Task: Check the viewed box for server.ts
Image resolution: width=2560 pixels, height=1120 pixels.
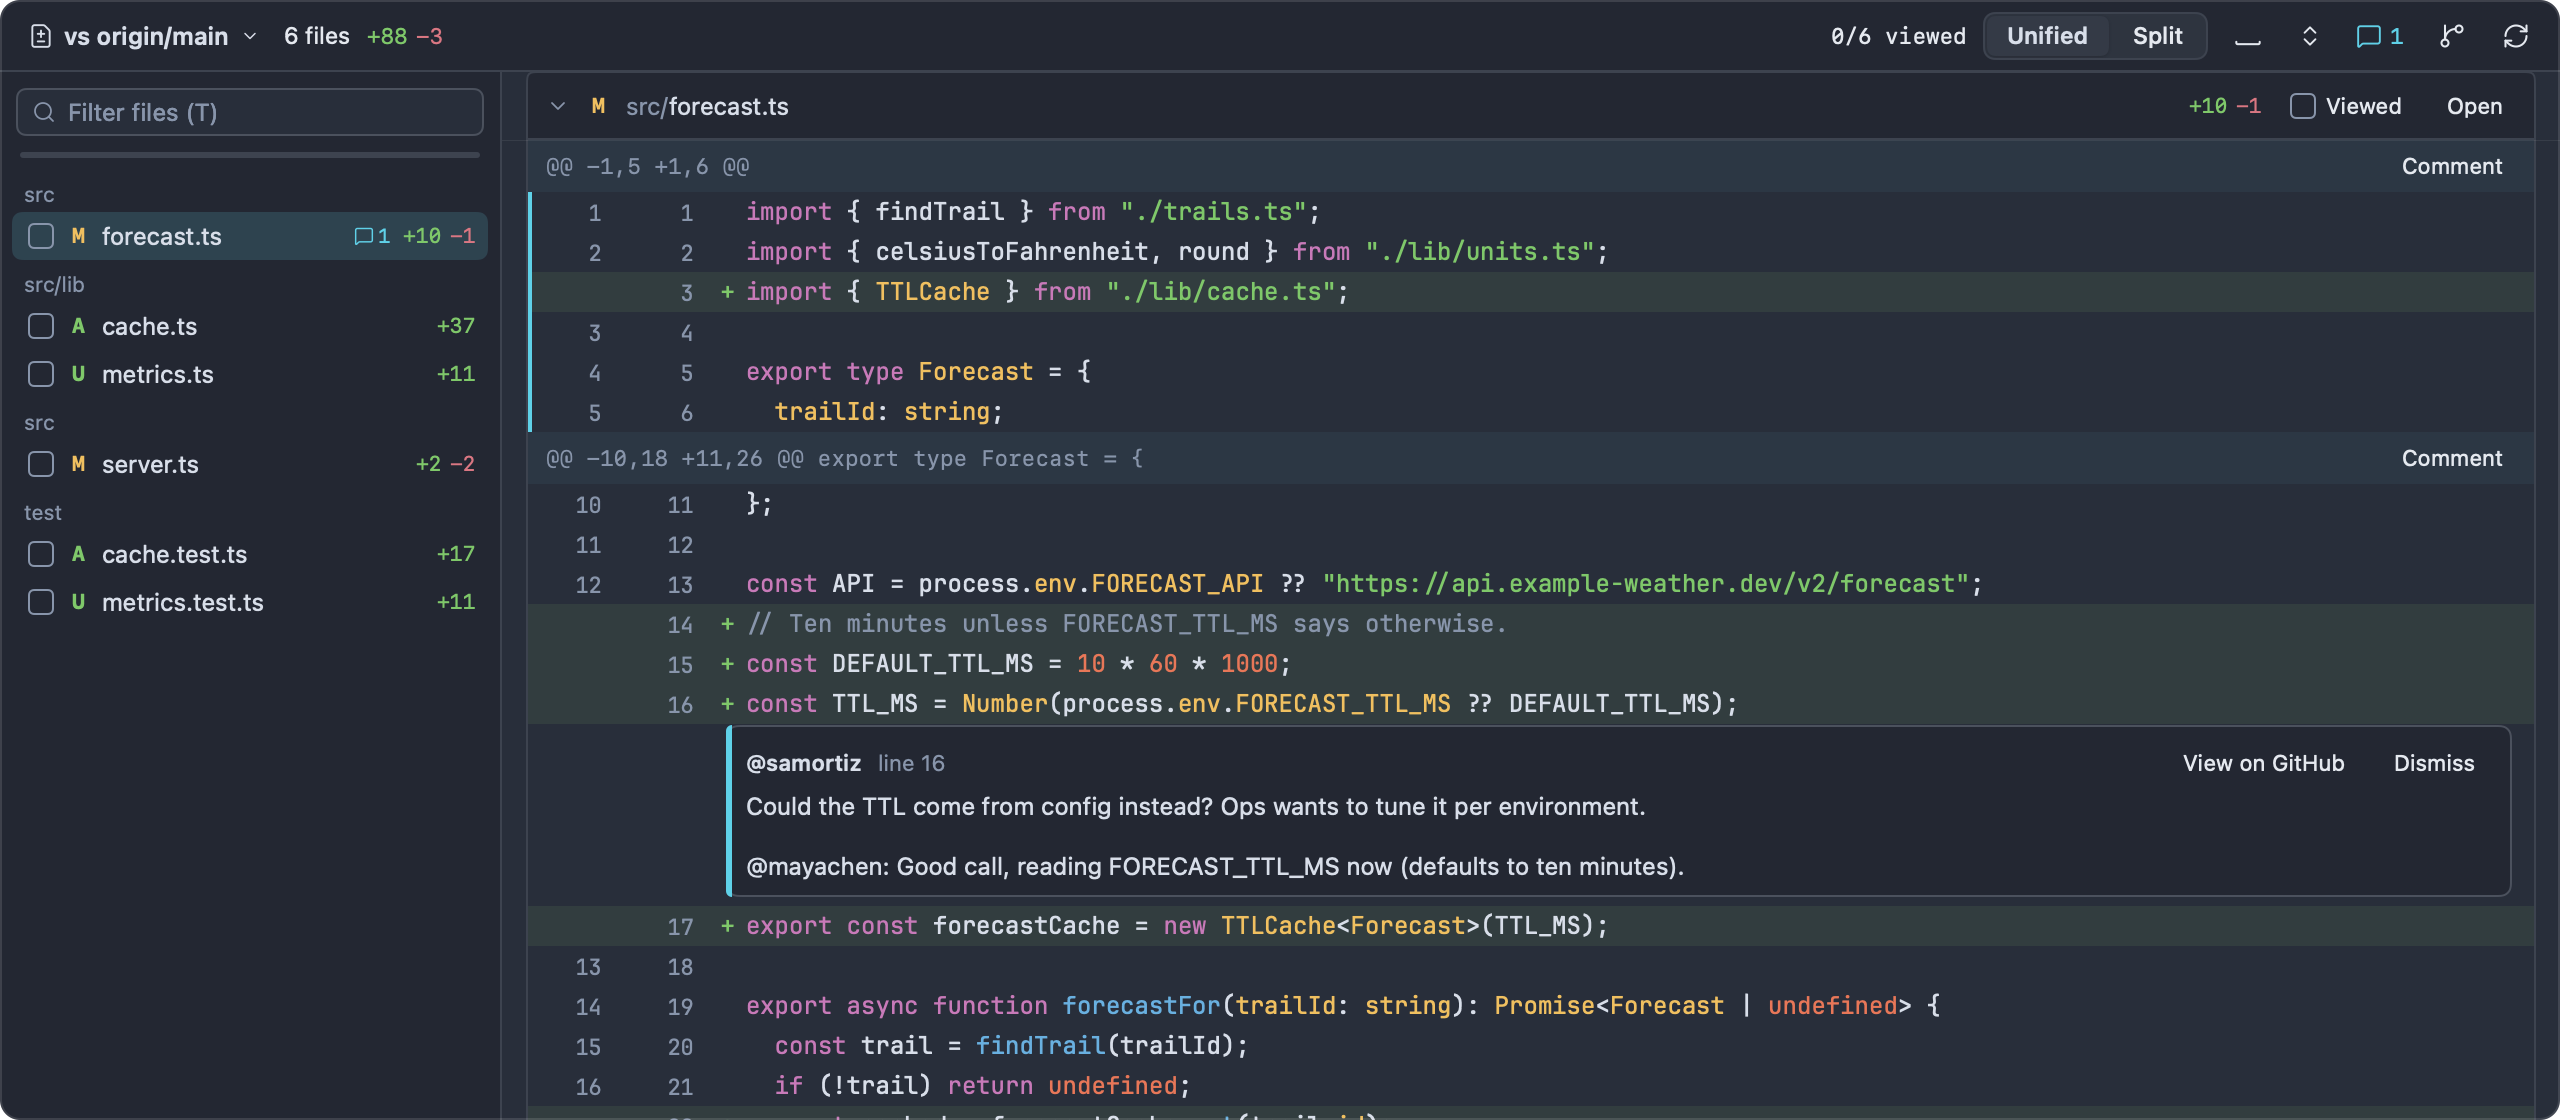Action: pos(41,464)
